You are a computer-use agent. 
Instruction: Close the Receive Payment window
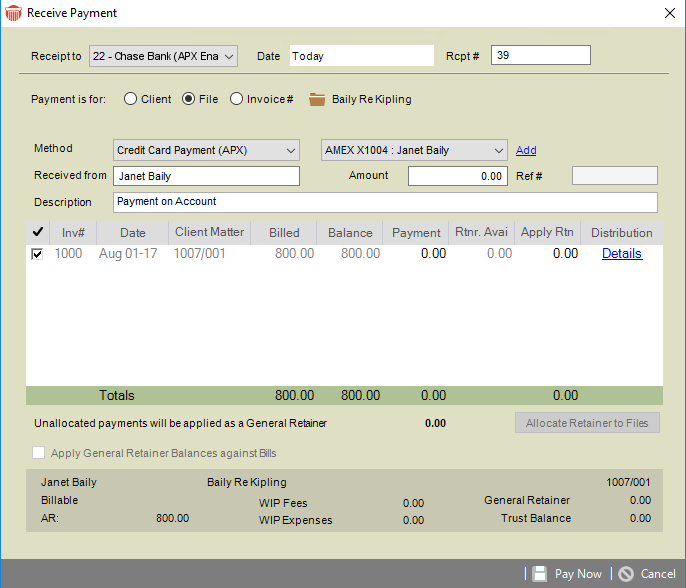tap(670, 13)
